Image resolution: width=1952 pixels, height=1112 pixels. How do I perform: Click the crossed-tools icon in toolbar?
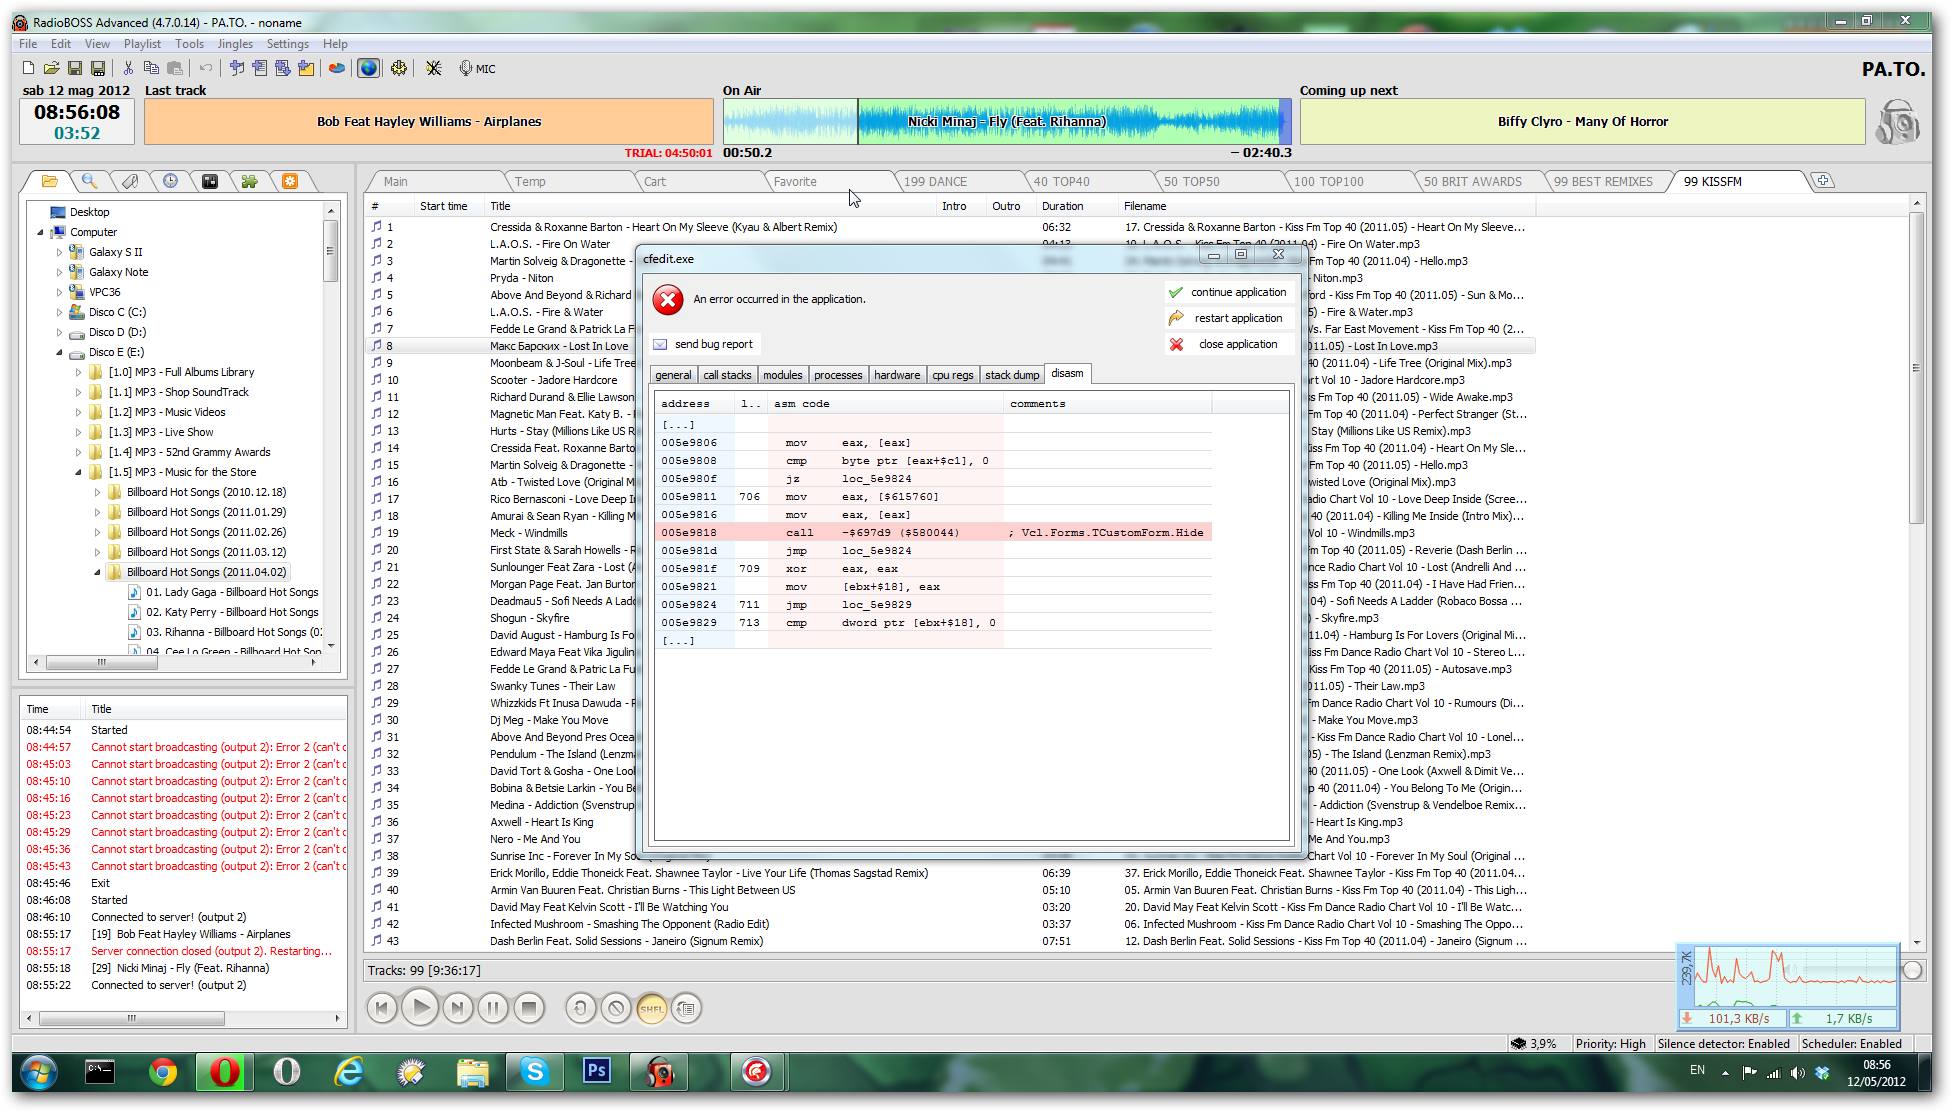coord(433,68)
